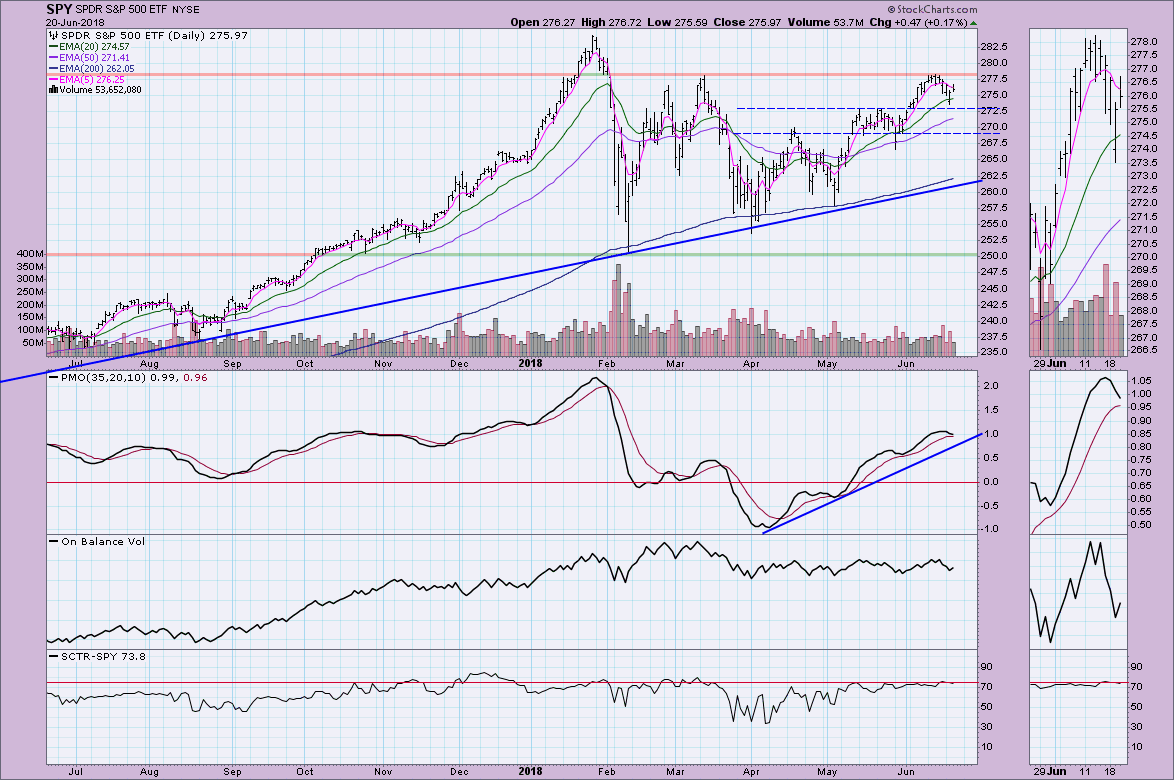Select the EMA(200) 262.05 legend entry

tap(97, 68)
